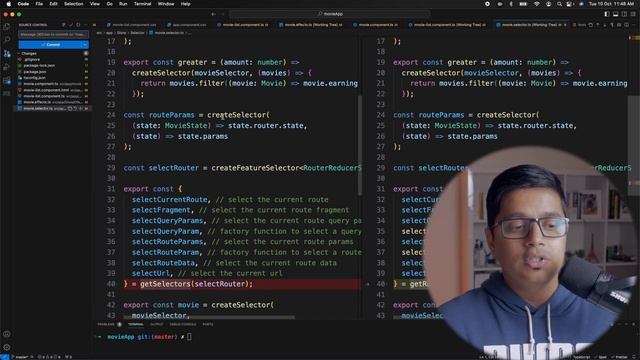
Task: Open the Window menu
Action: 166,4
